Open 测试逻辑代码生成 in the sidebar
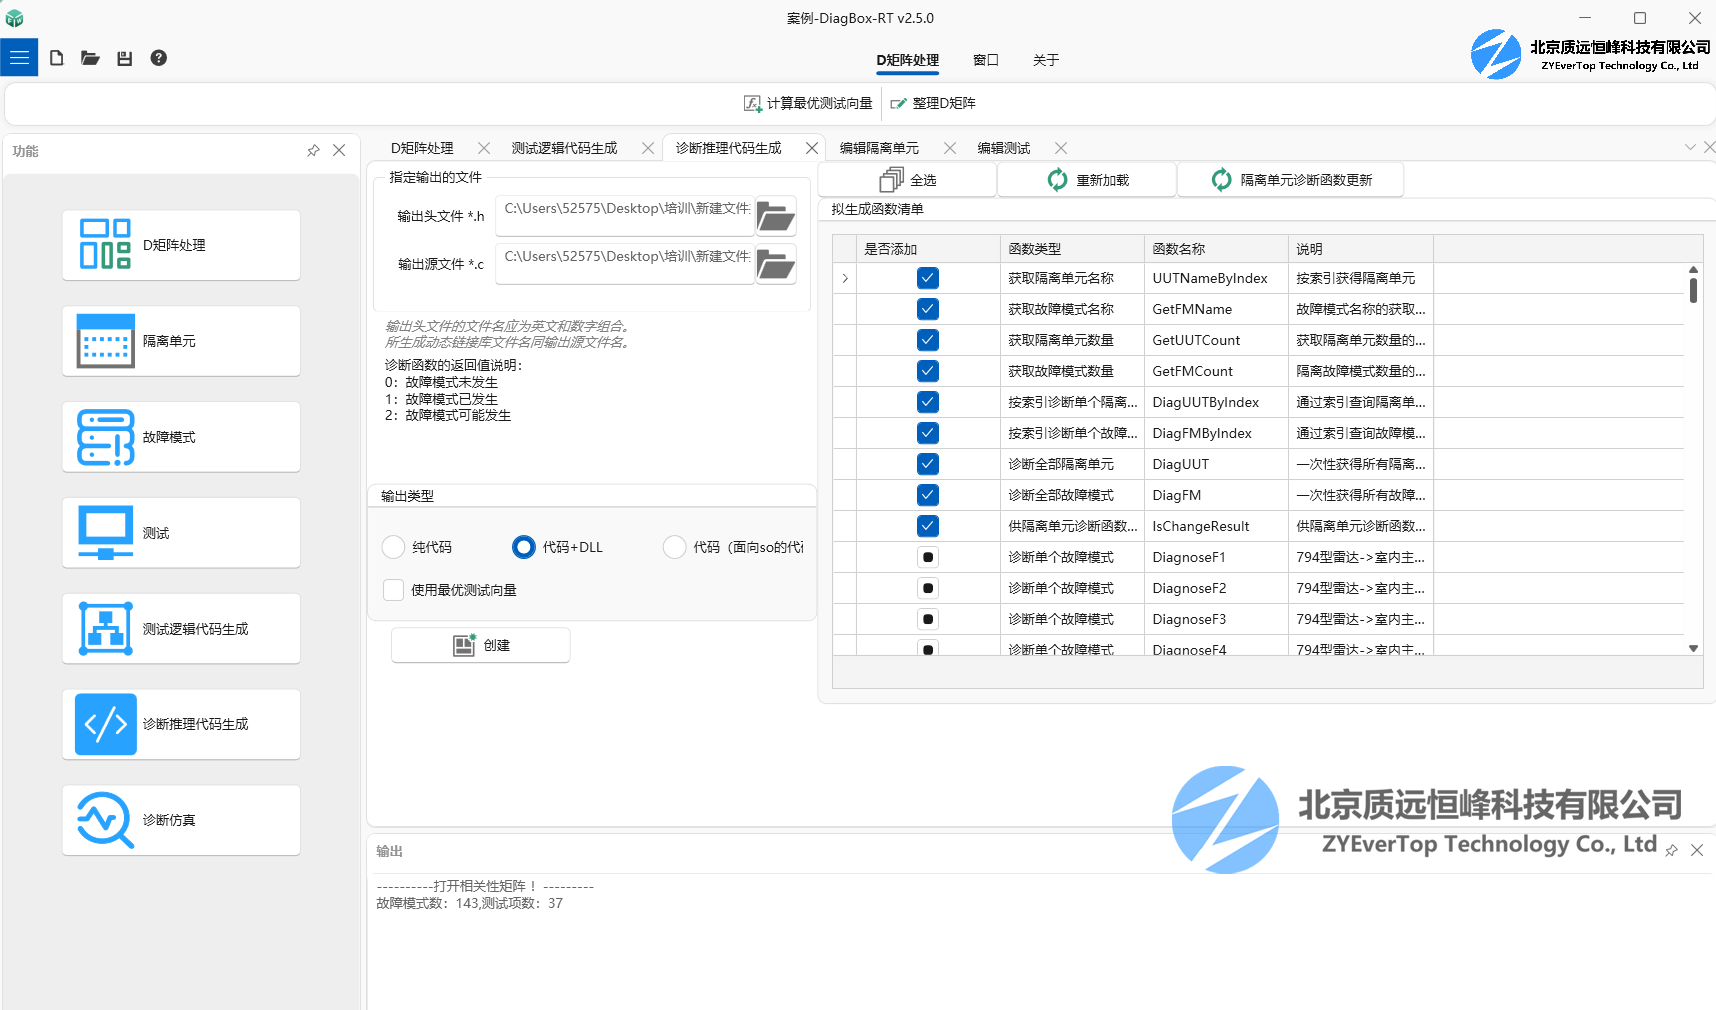 (181, 629)
